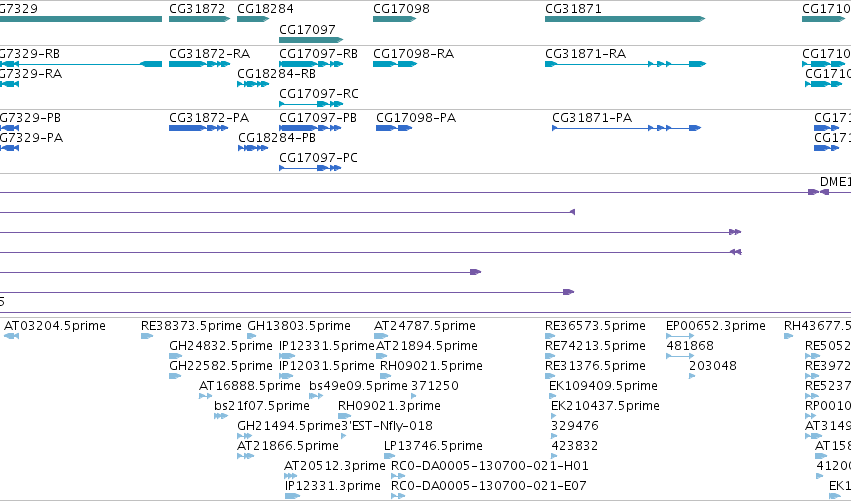Click the CG17097-RC transcript glyph
Viewport: 851px width, 501px height.
click(311, 104)
